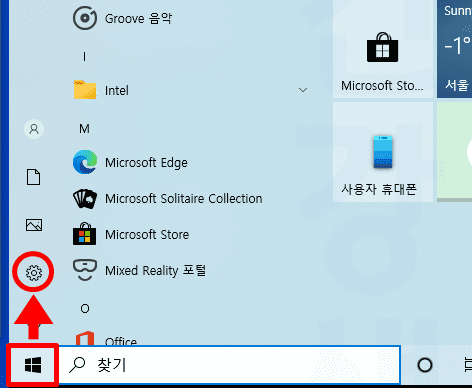Select the letter I section header

[x=84, y=57]
